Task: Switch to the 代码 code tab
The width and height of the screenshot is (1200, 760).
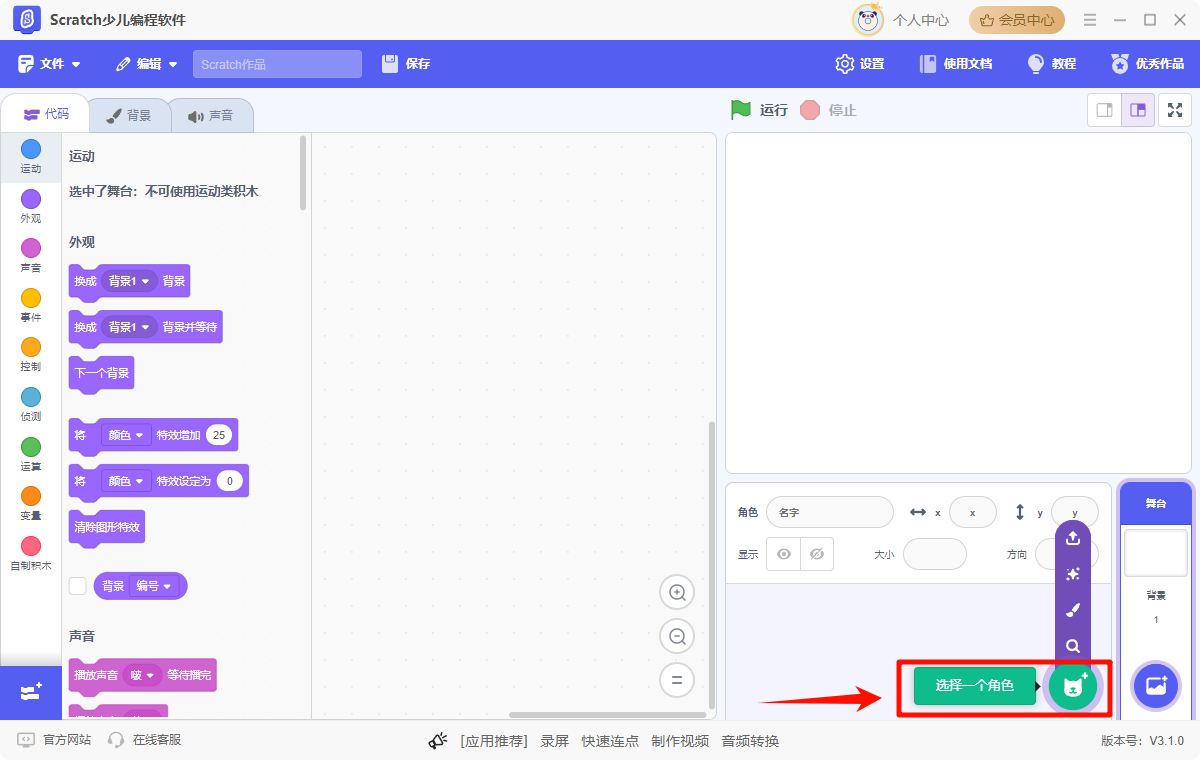Action: [x=46, y=114]
